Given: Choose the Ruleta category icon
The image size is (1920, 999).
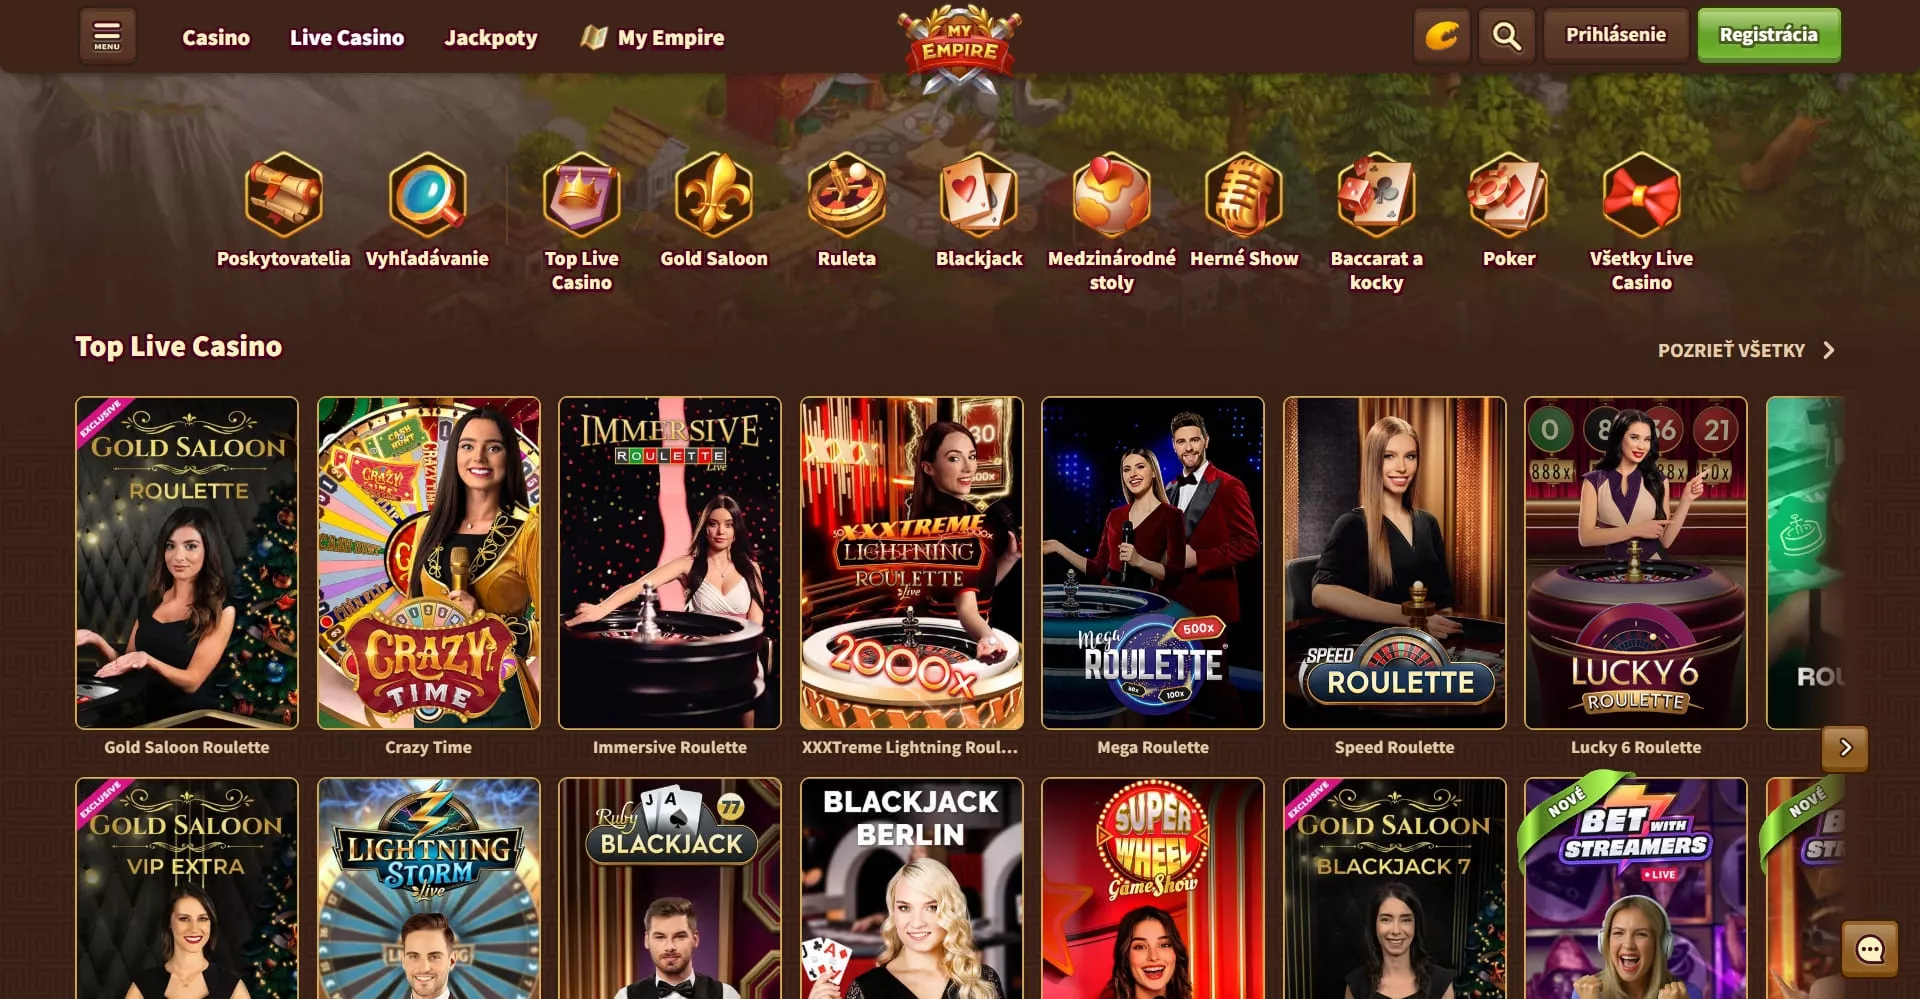Looking at the screenshot, I should tap(846, 195).
